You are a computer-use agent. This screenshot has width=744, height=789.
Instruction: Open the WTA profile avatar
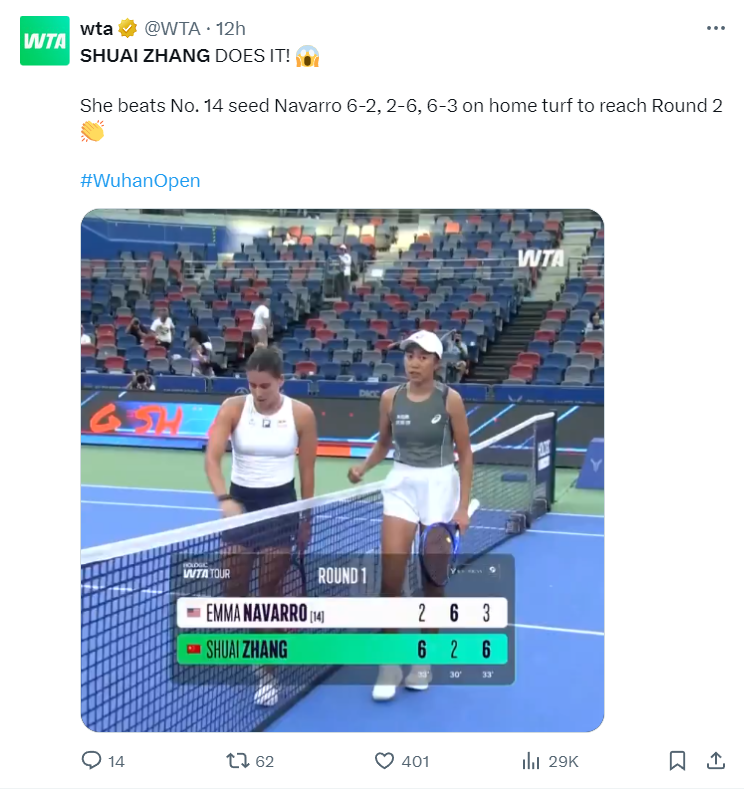(x=44, y=40)
